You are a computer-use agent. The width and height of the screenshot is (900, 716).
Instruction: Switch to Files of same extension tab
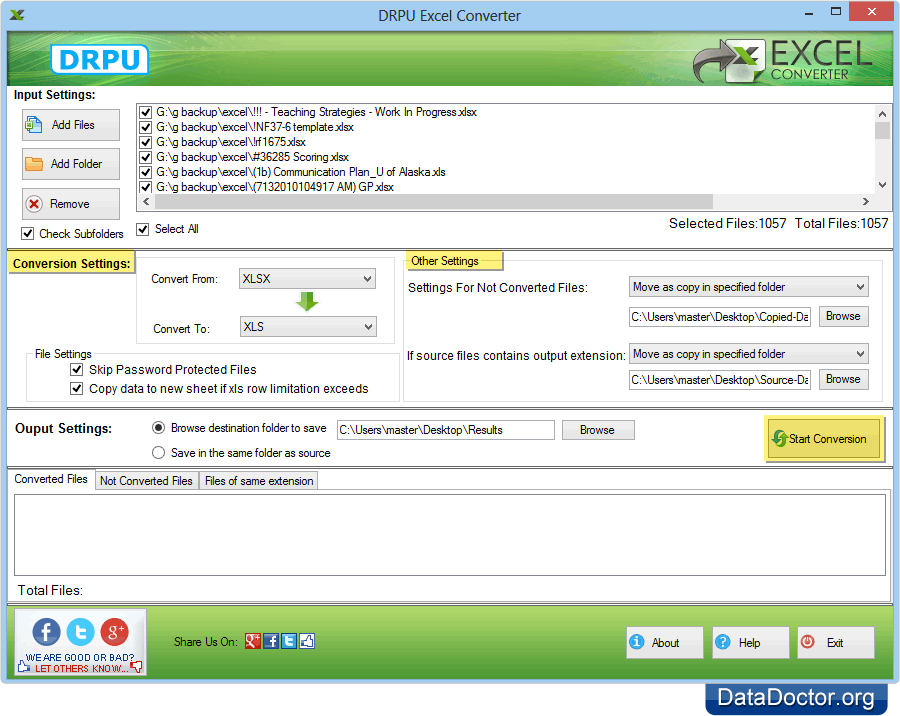tap(259, 481)
